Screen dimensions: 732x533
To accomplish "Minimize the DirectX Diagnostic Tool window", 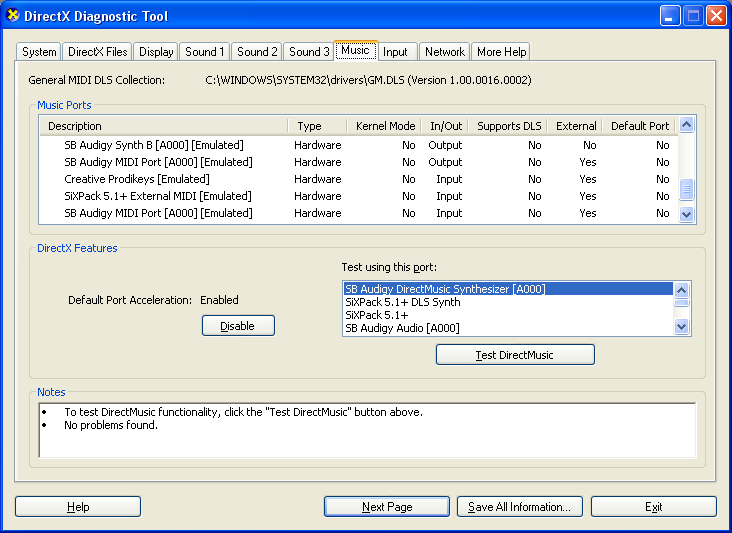I will [669, 16].
